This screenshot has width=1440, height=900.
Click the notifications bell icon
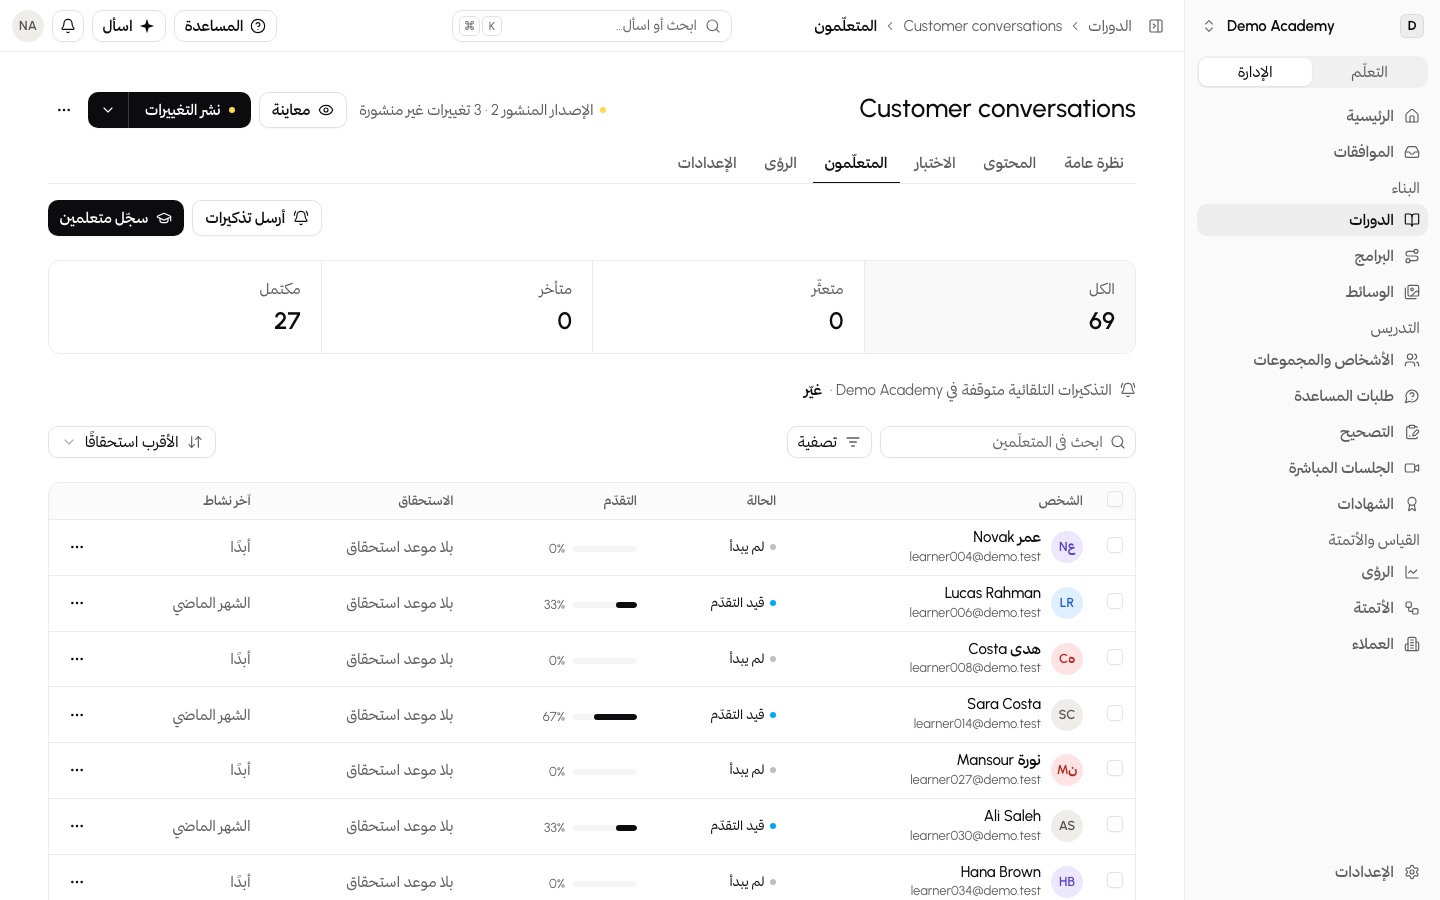tap(68, 26)
